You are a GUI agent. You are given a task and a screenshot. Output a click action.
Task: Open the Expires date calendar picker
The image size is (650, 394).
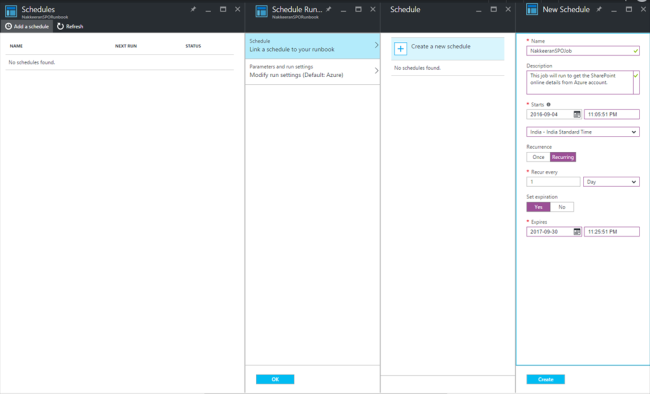(x=577, y=231)
